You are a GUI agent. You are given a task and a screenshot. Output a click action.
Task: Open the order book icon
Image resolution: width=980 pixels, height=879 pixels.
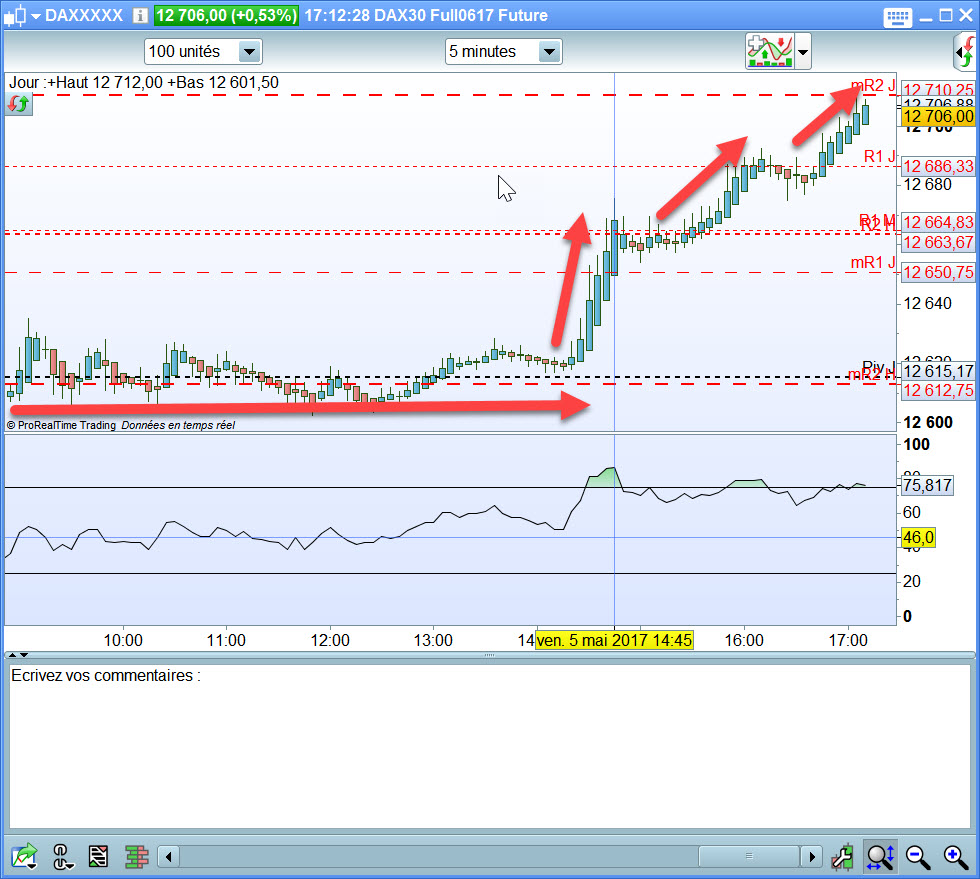tap(136, 856)
